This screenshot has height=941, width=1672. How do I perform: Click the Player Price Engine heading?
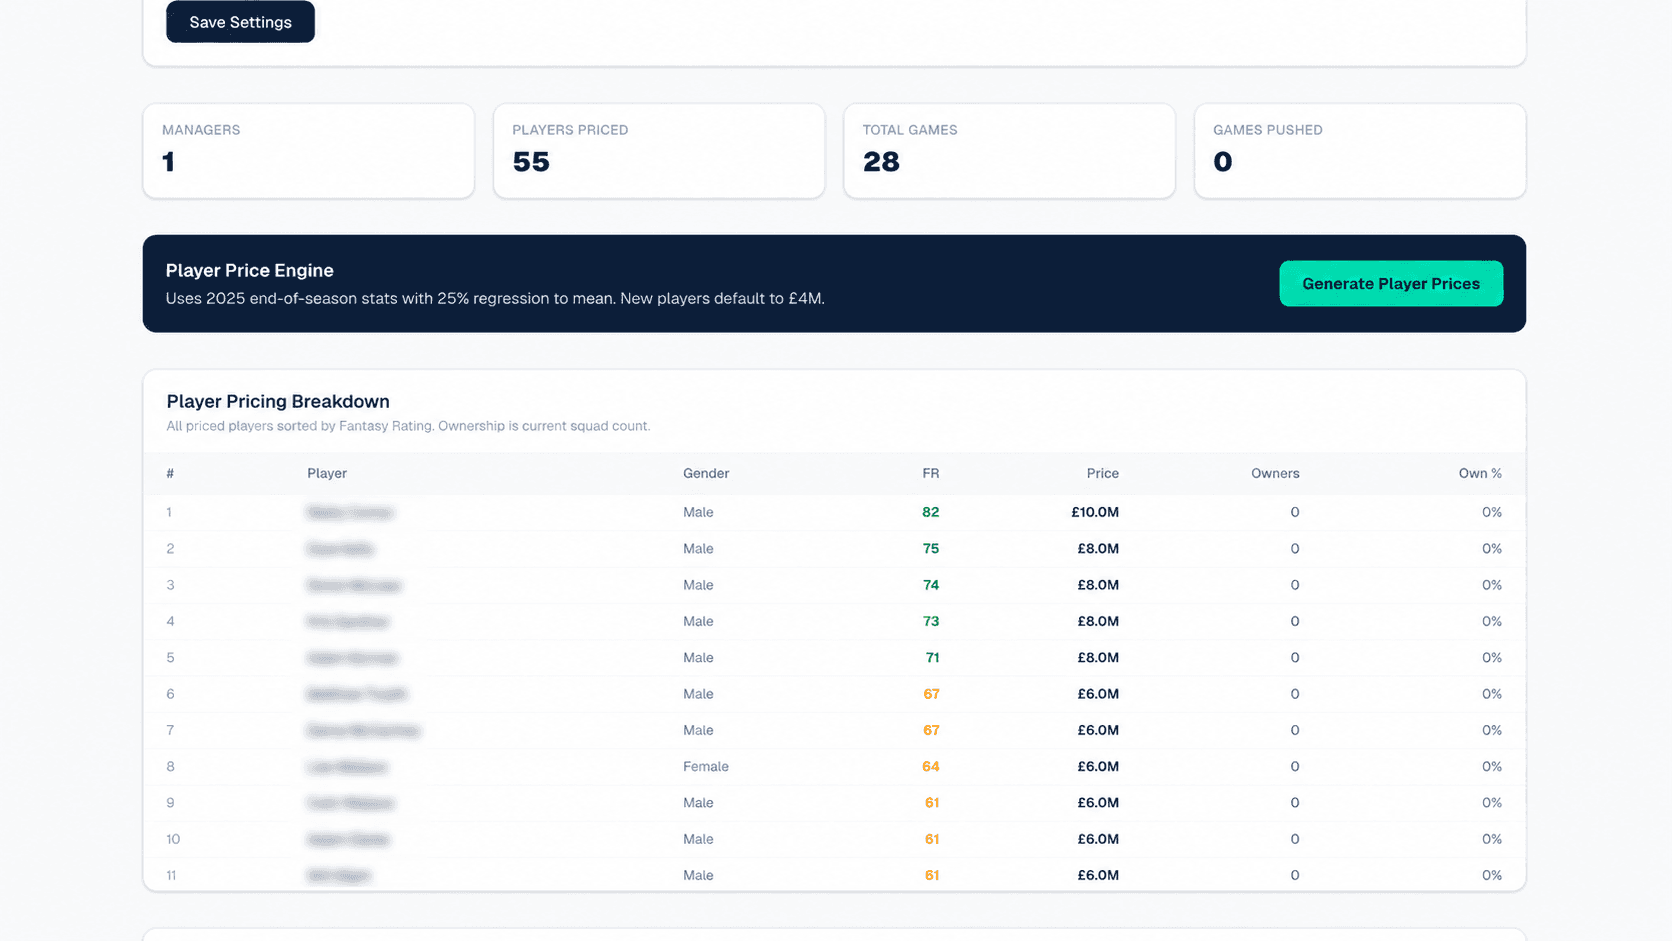coord(249,270)
